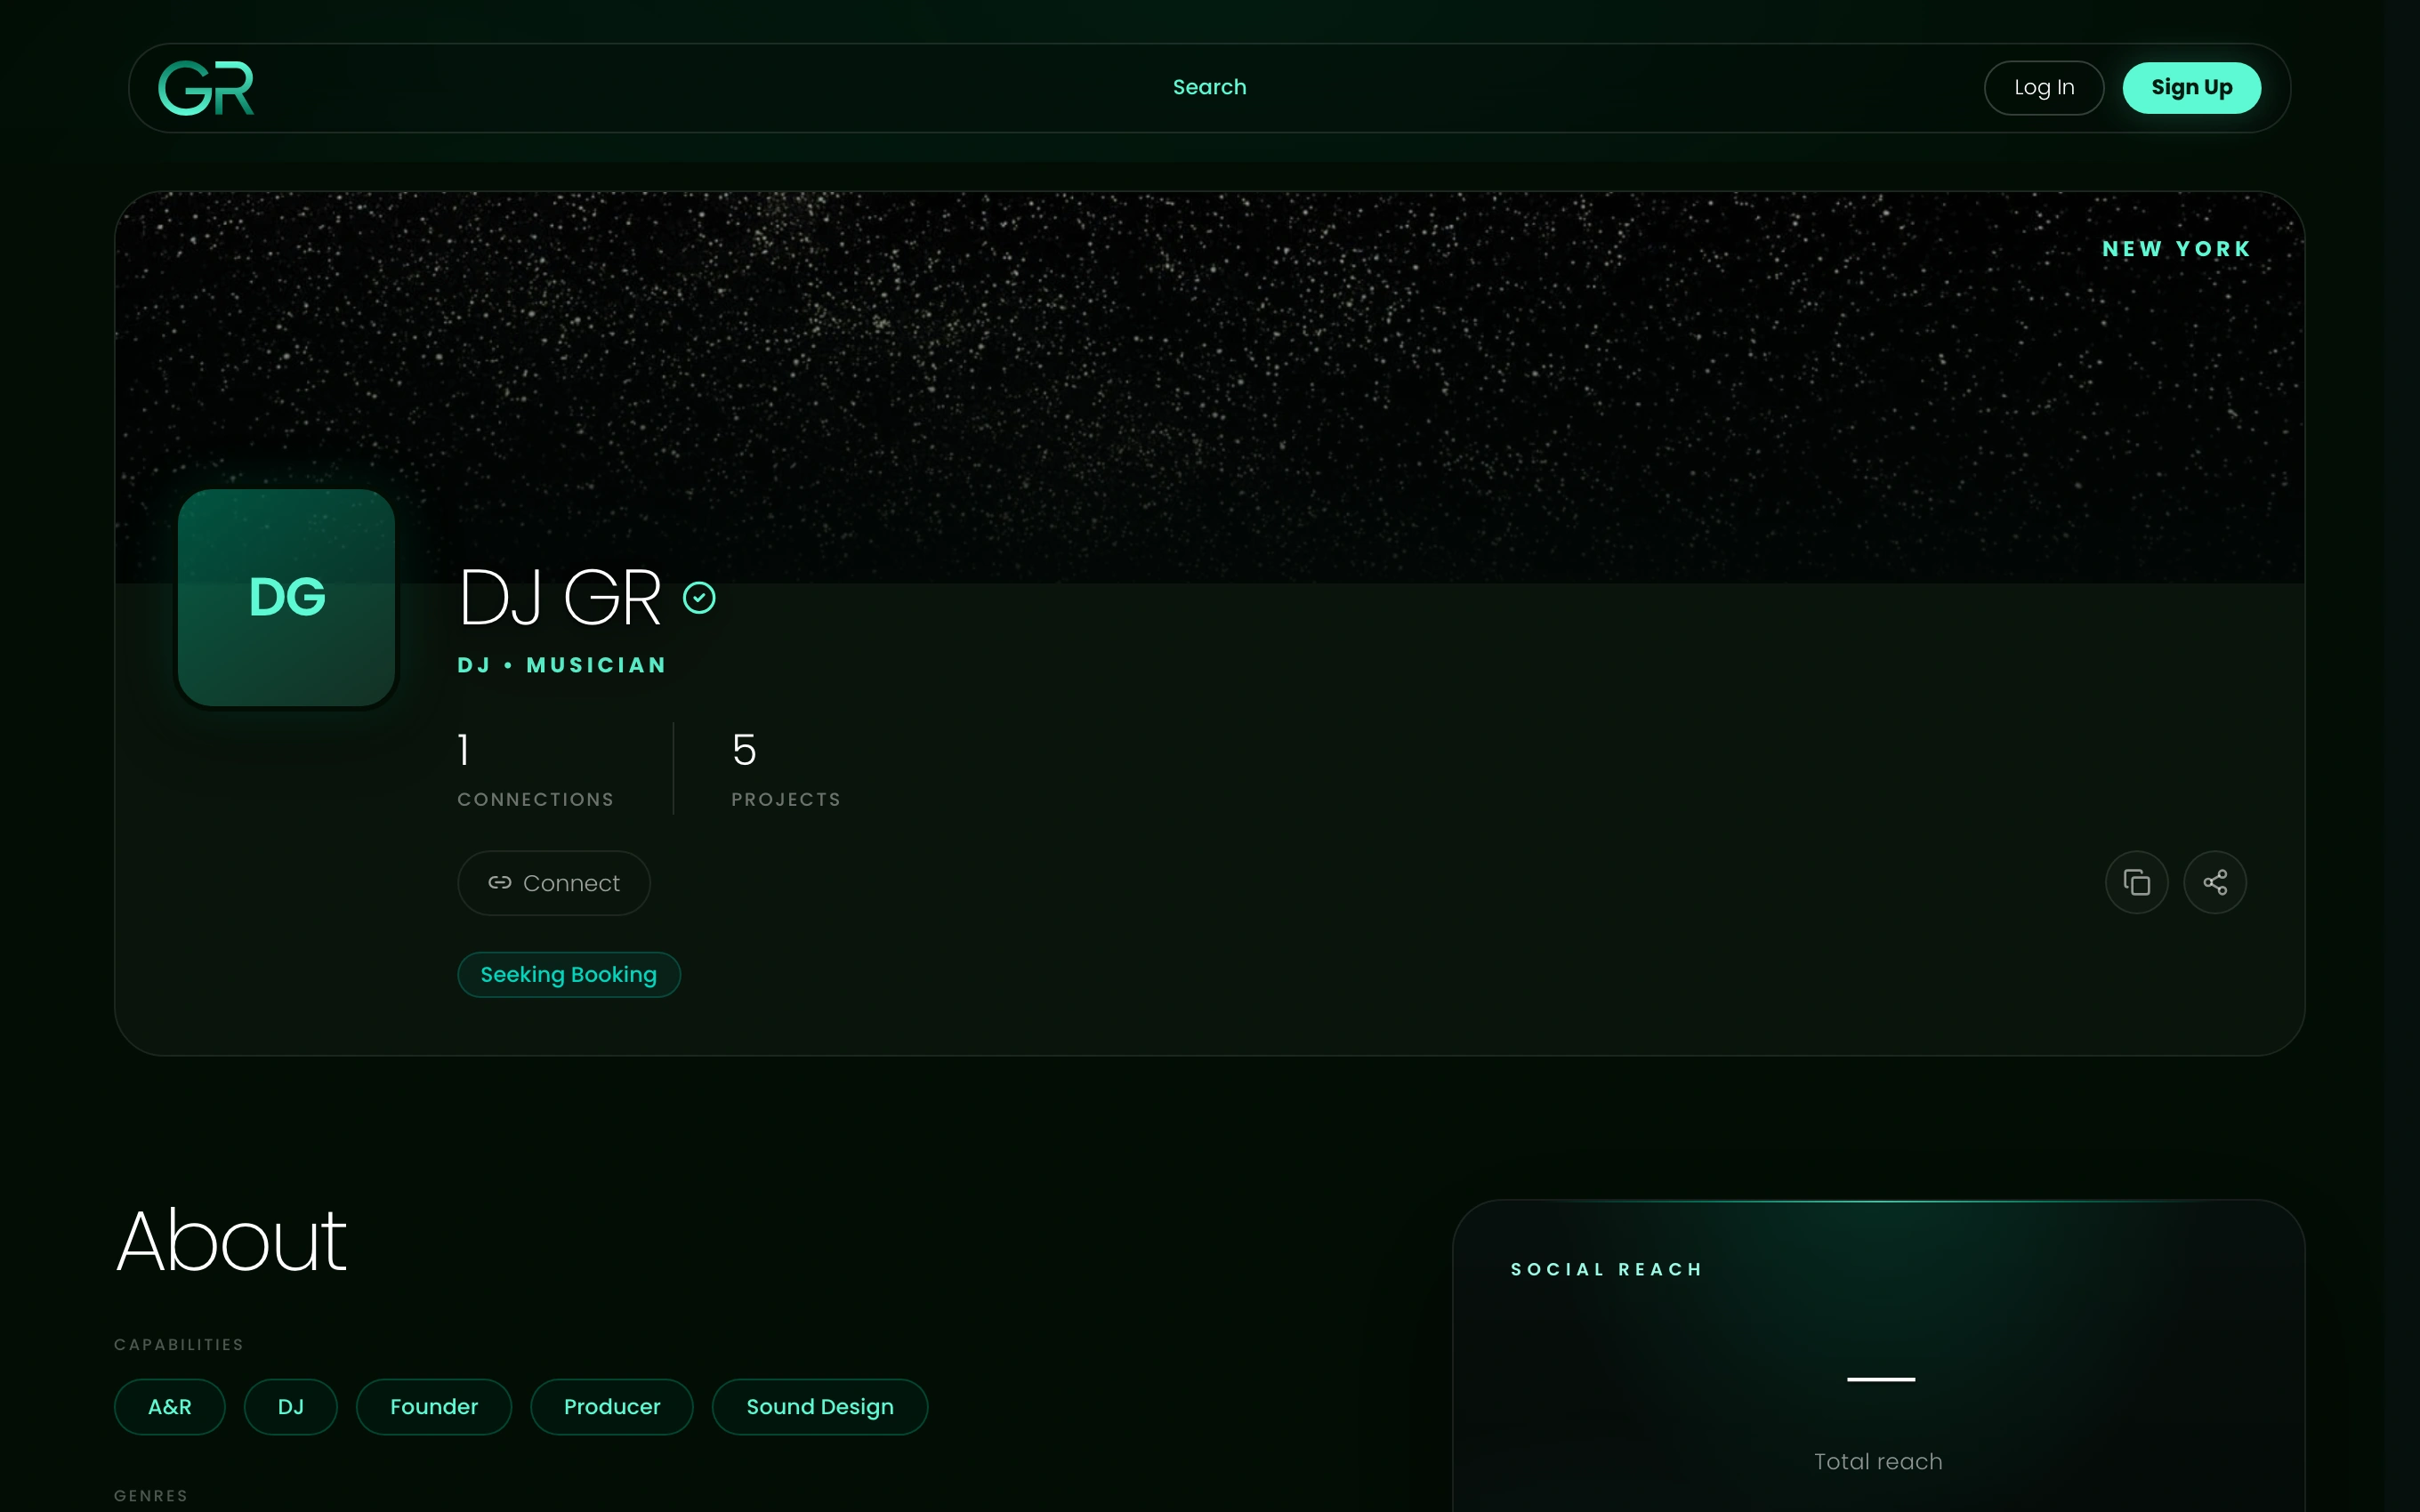Click the Seeking Booking tag

tap(569, 974)
